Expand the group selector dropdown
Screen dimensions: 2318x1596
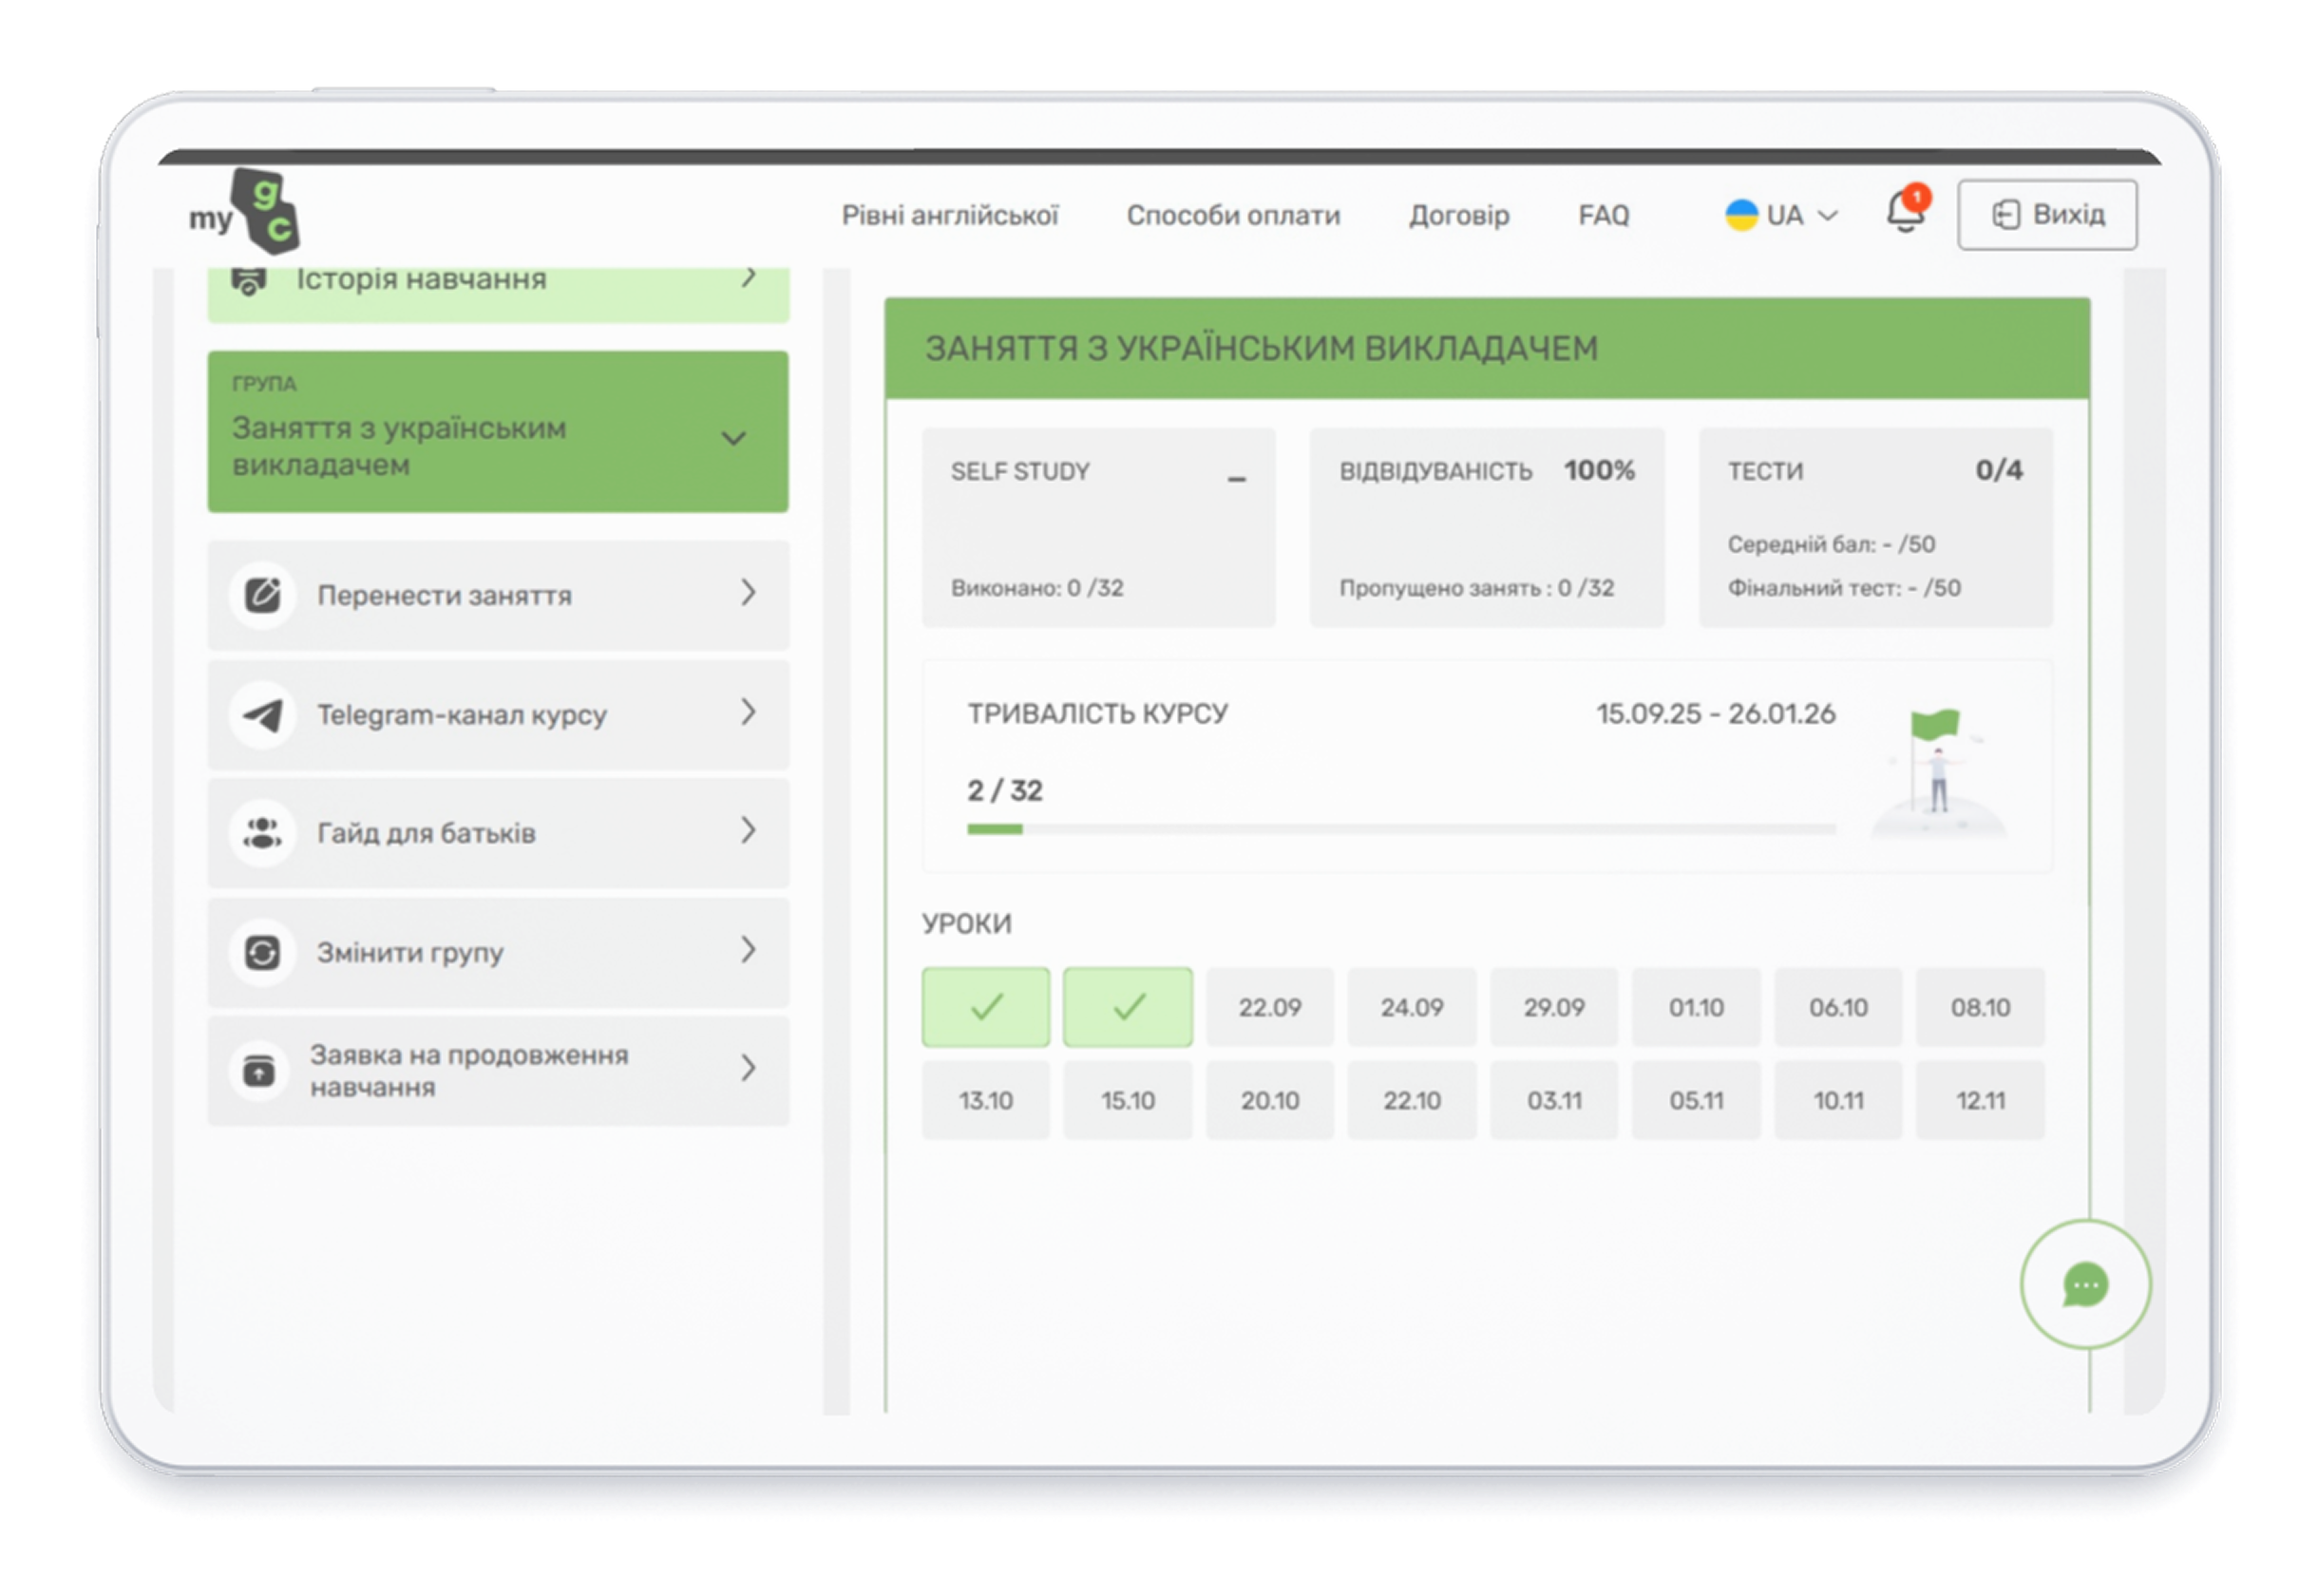coord(734,438)
